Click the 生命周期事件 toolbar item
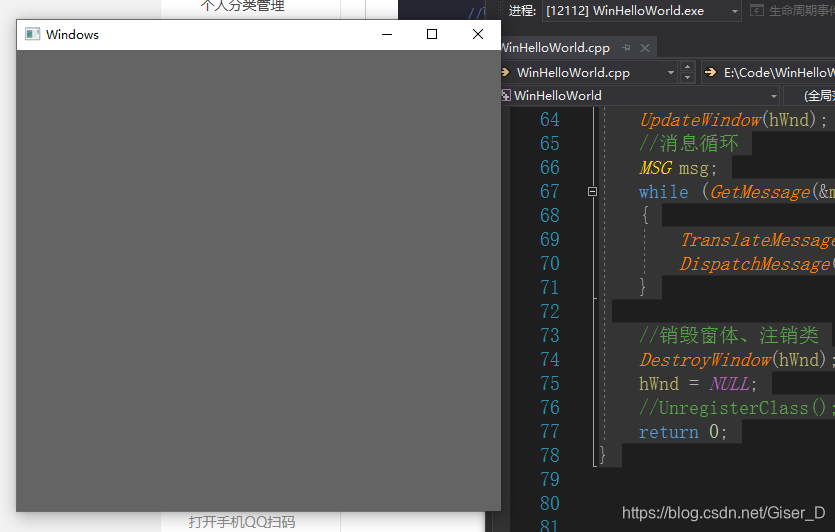 792,11
